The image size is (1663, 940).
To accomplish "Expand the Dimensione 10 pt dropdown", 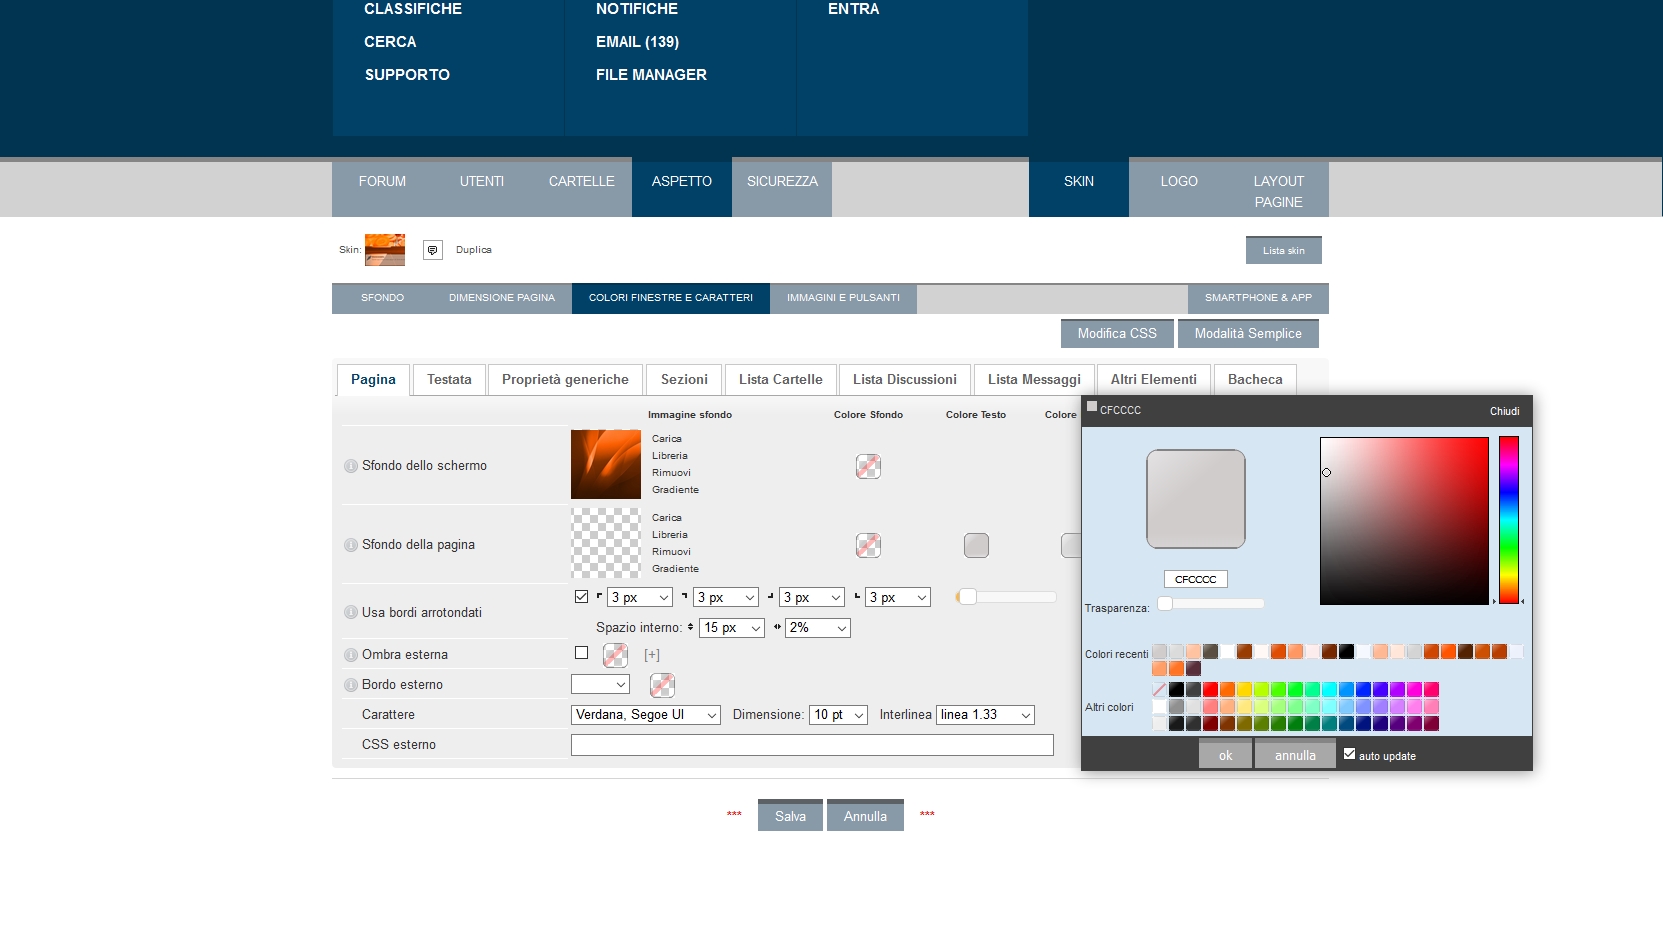I will pyautogui.click(x=838, y=715).
